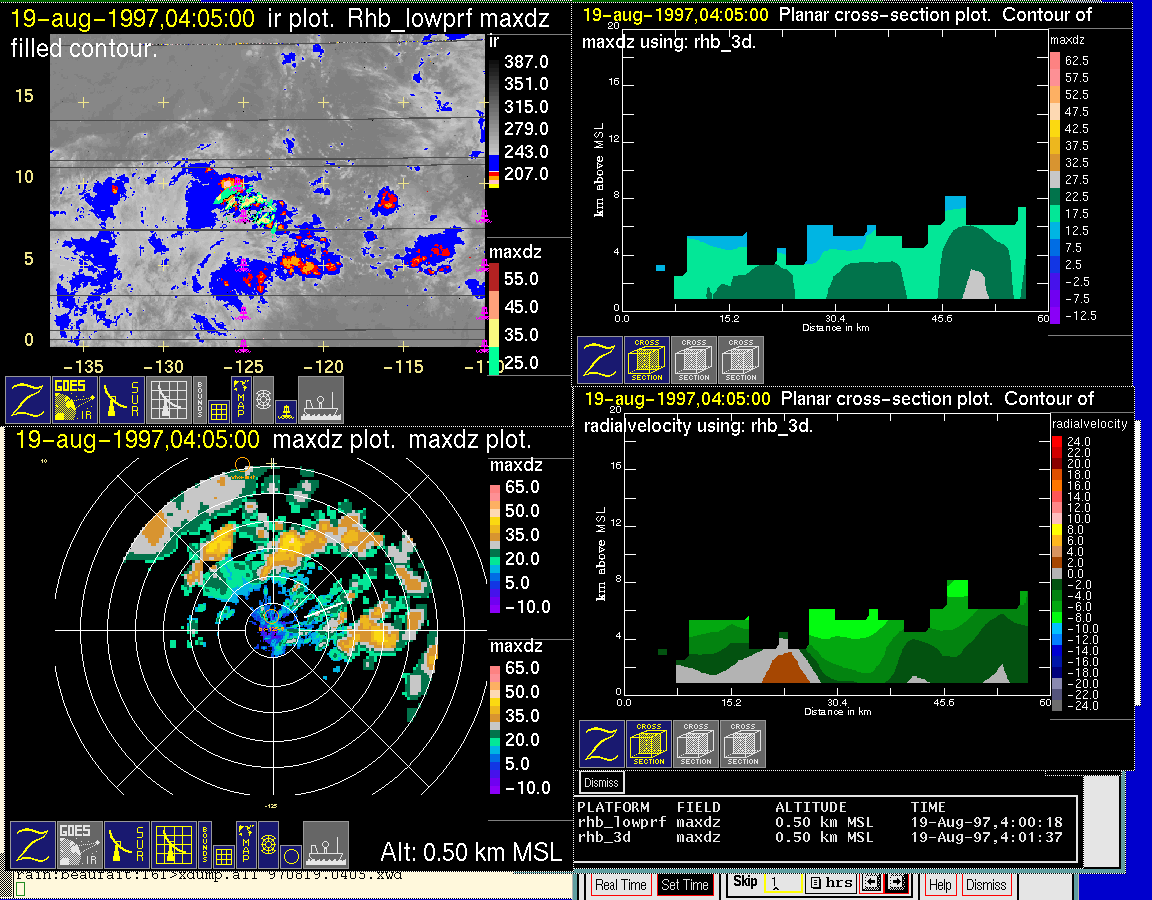1152x900 pixels.
Task: Open Help in the time control bar
Action: pyautogui.click(x=940, y=885)
